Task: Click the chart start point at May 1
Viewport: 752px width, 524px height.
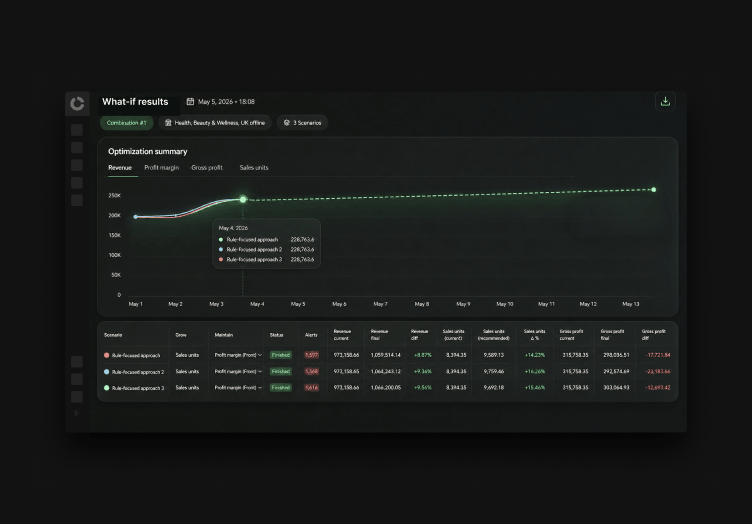Action: (135, 217)
